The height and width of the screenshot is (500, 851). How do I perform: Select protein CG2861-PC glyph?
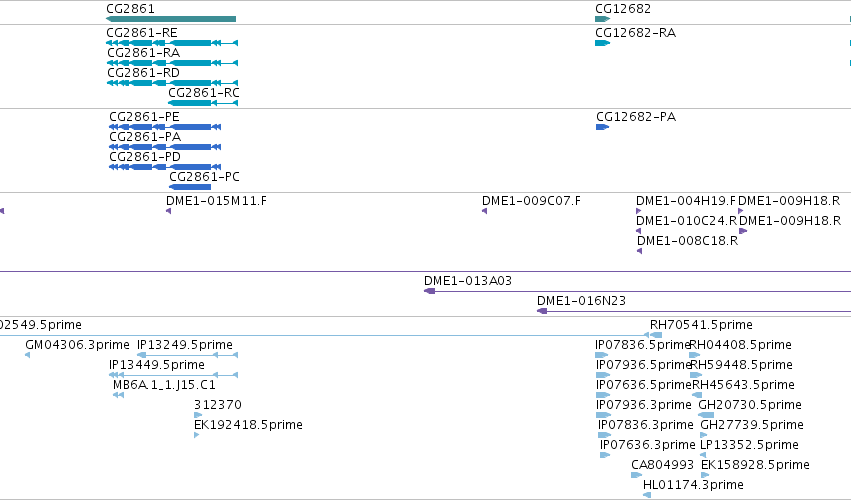tap(190, 187)
